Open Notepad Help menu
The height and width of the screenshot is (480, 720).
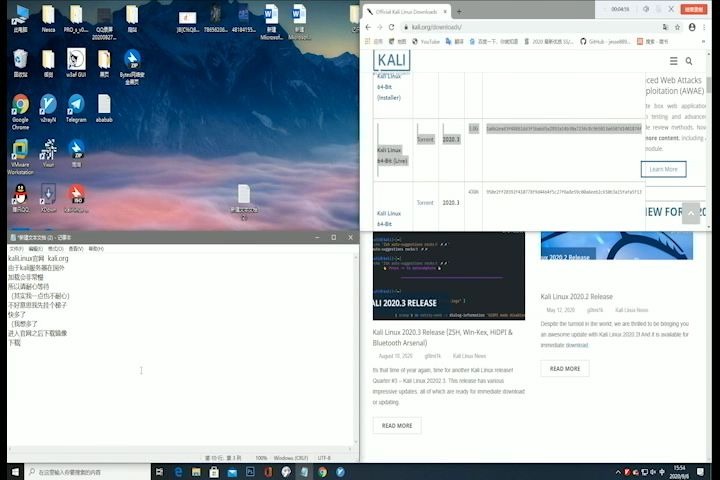pos(96,248)
